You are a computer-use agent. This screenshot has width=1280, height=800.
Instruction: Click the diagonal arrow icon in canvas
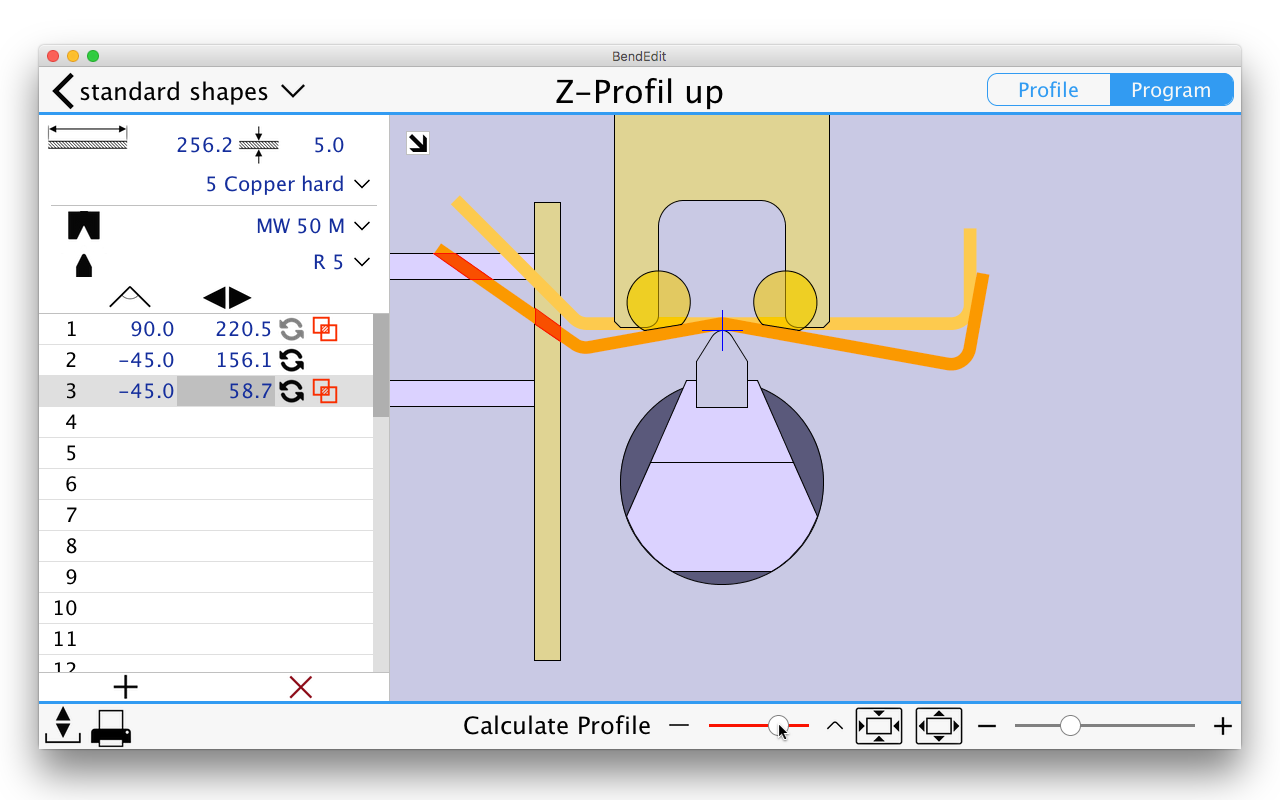coord(418,144)
